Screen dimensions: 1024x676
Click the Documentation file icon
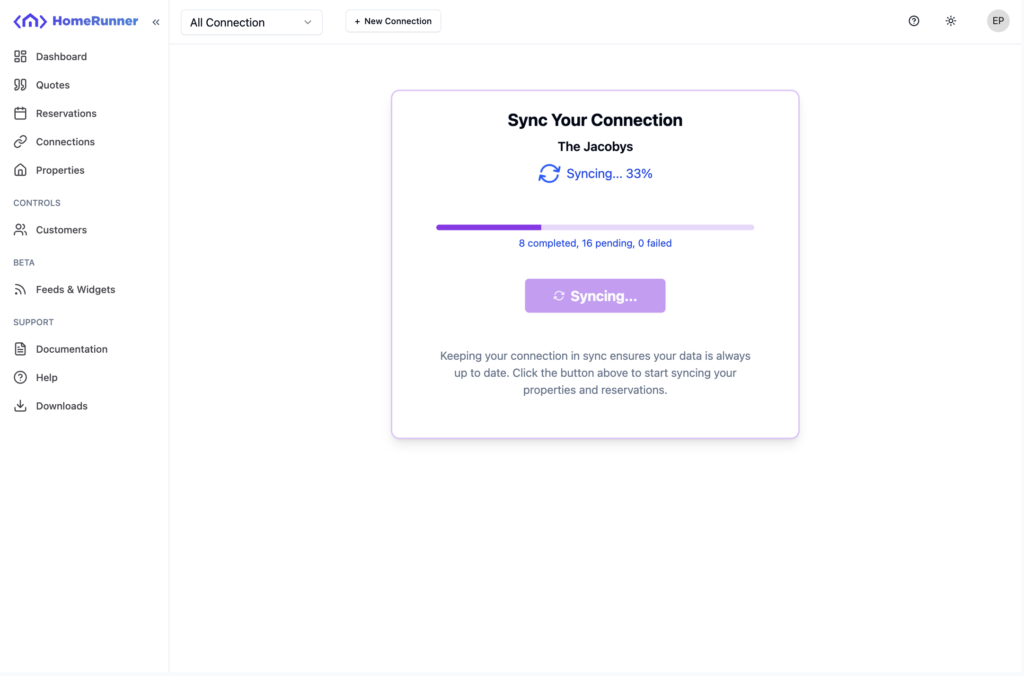[x=20, y=349]
